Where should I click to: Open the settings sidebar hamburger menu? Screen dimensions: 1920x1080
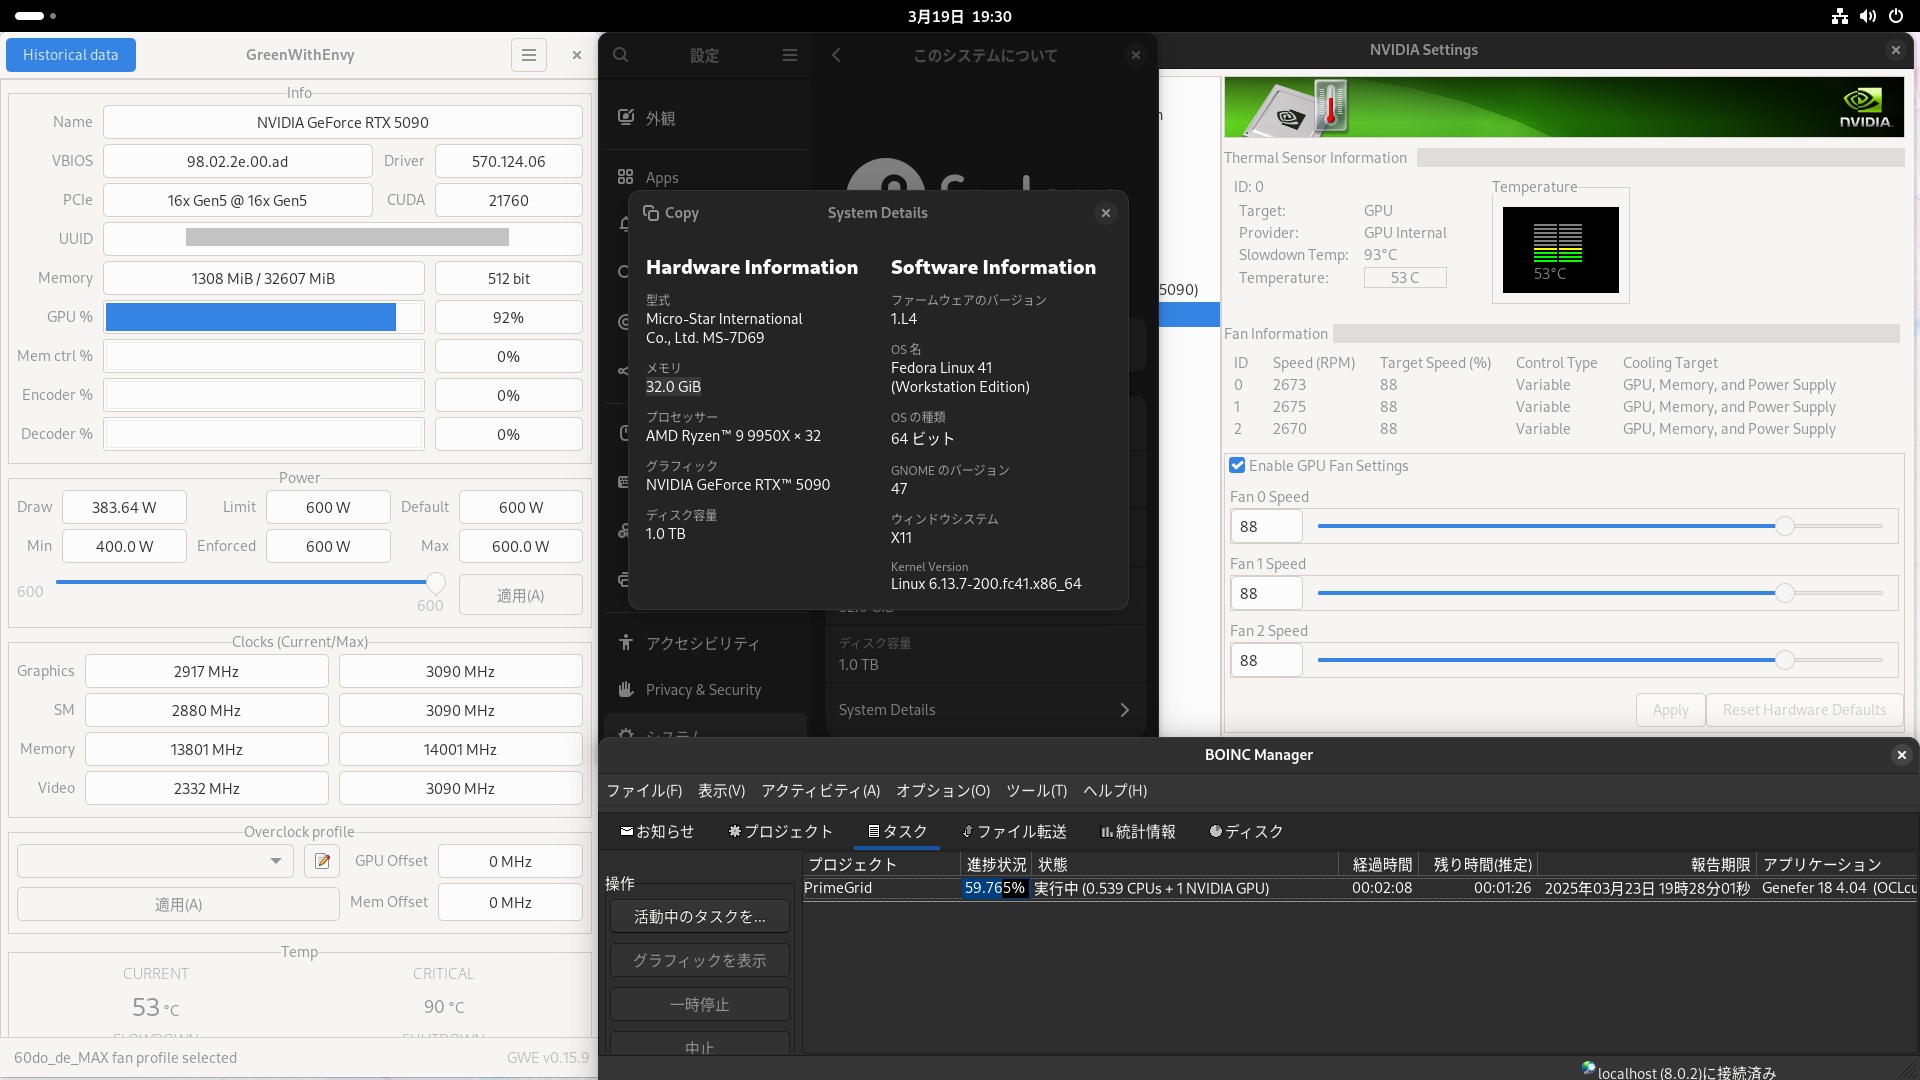[790, 55]
